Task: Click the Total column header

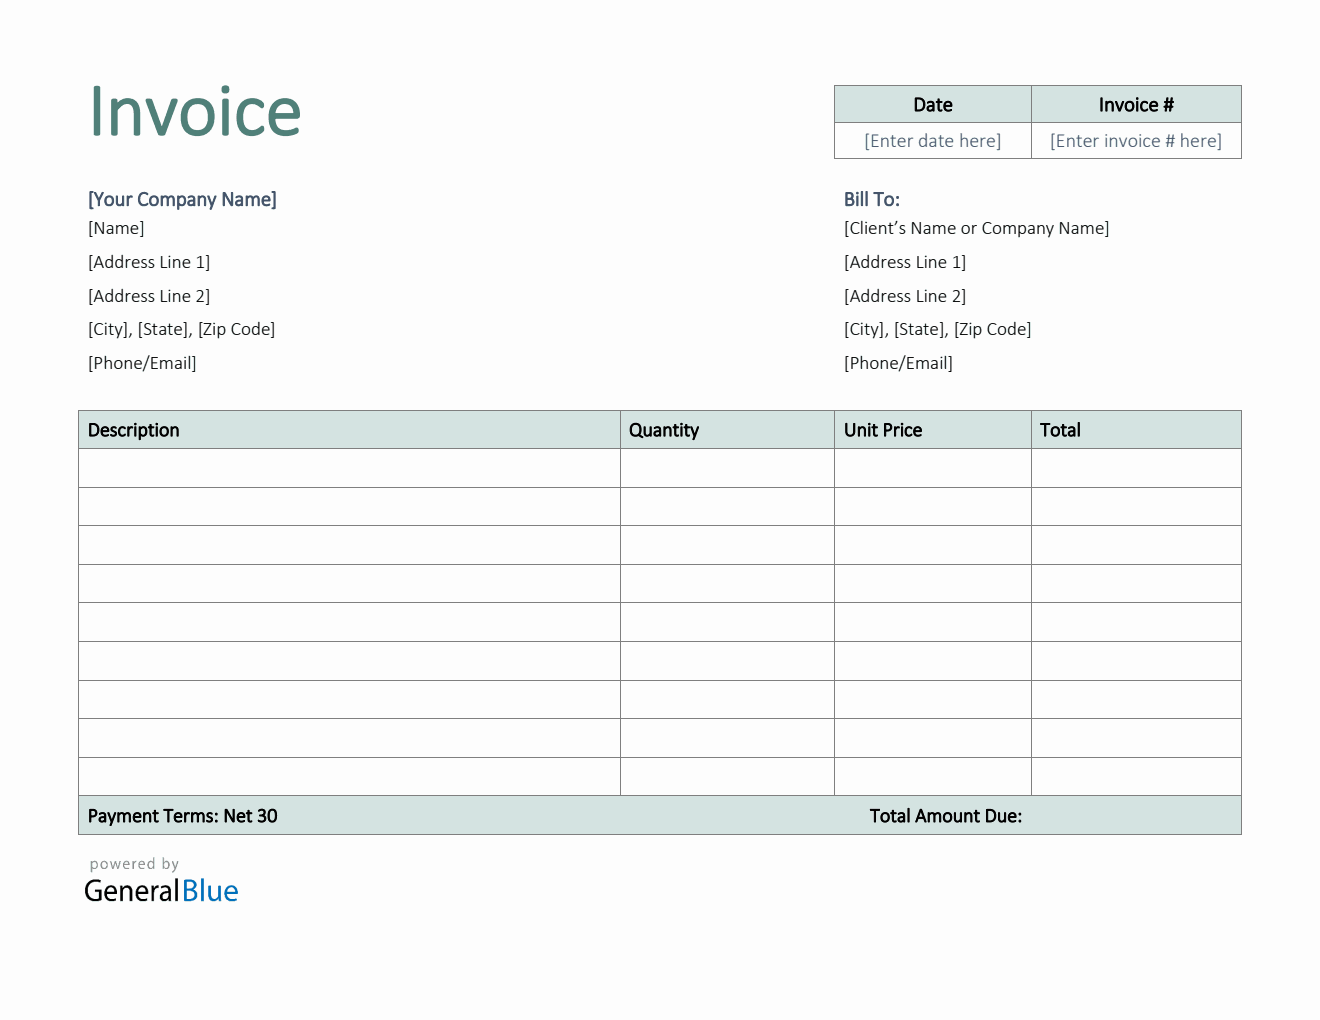Action: coord(1060,430)
